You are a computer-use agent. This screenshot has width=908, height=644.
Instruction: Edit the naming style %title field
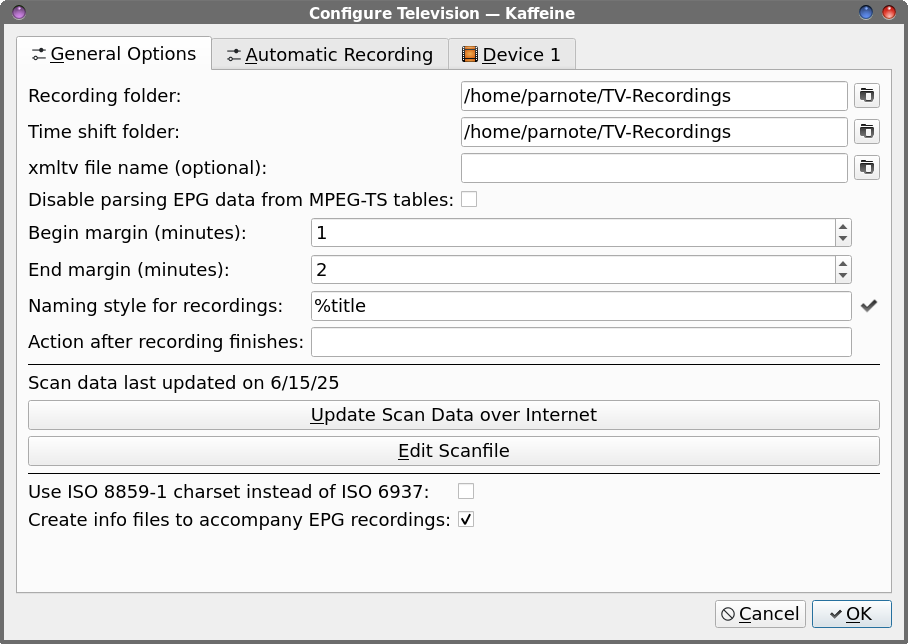pos(581,306)
